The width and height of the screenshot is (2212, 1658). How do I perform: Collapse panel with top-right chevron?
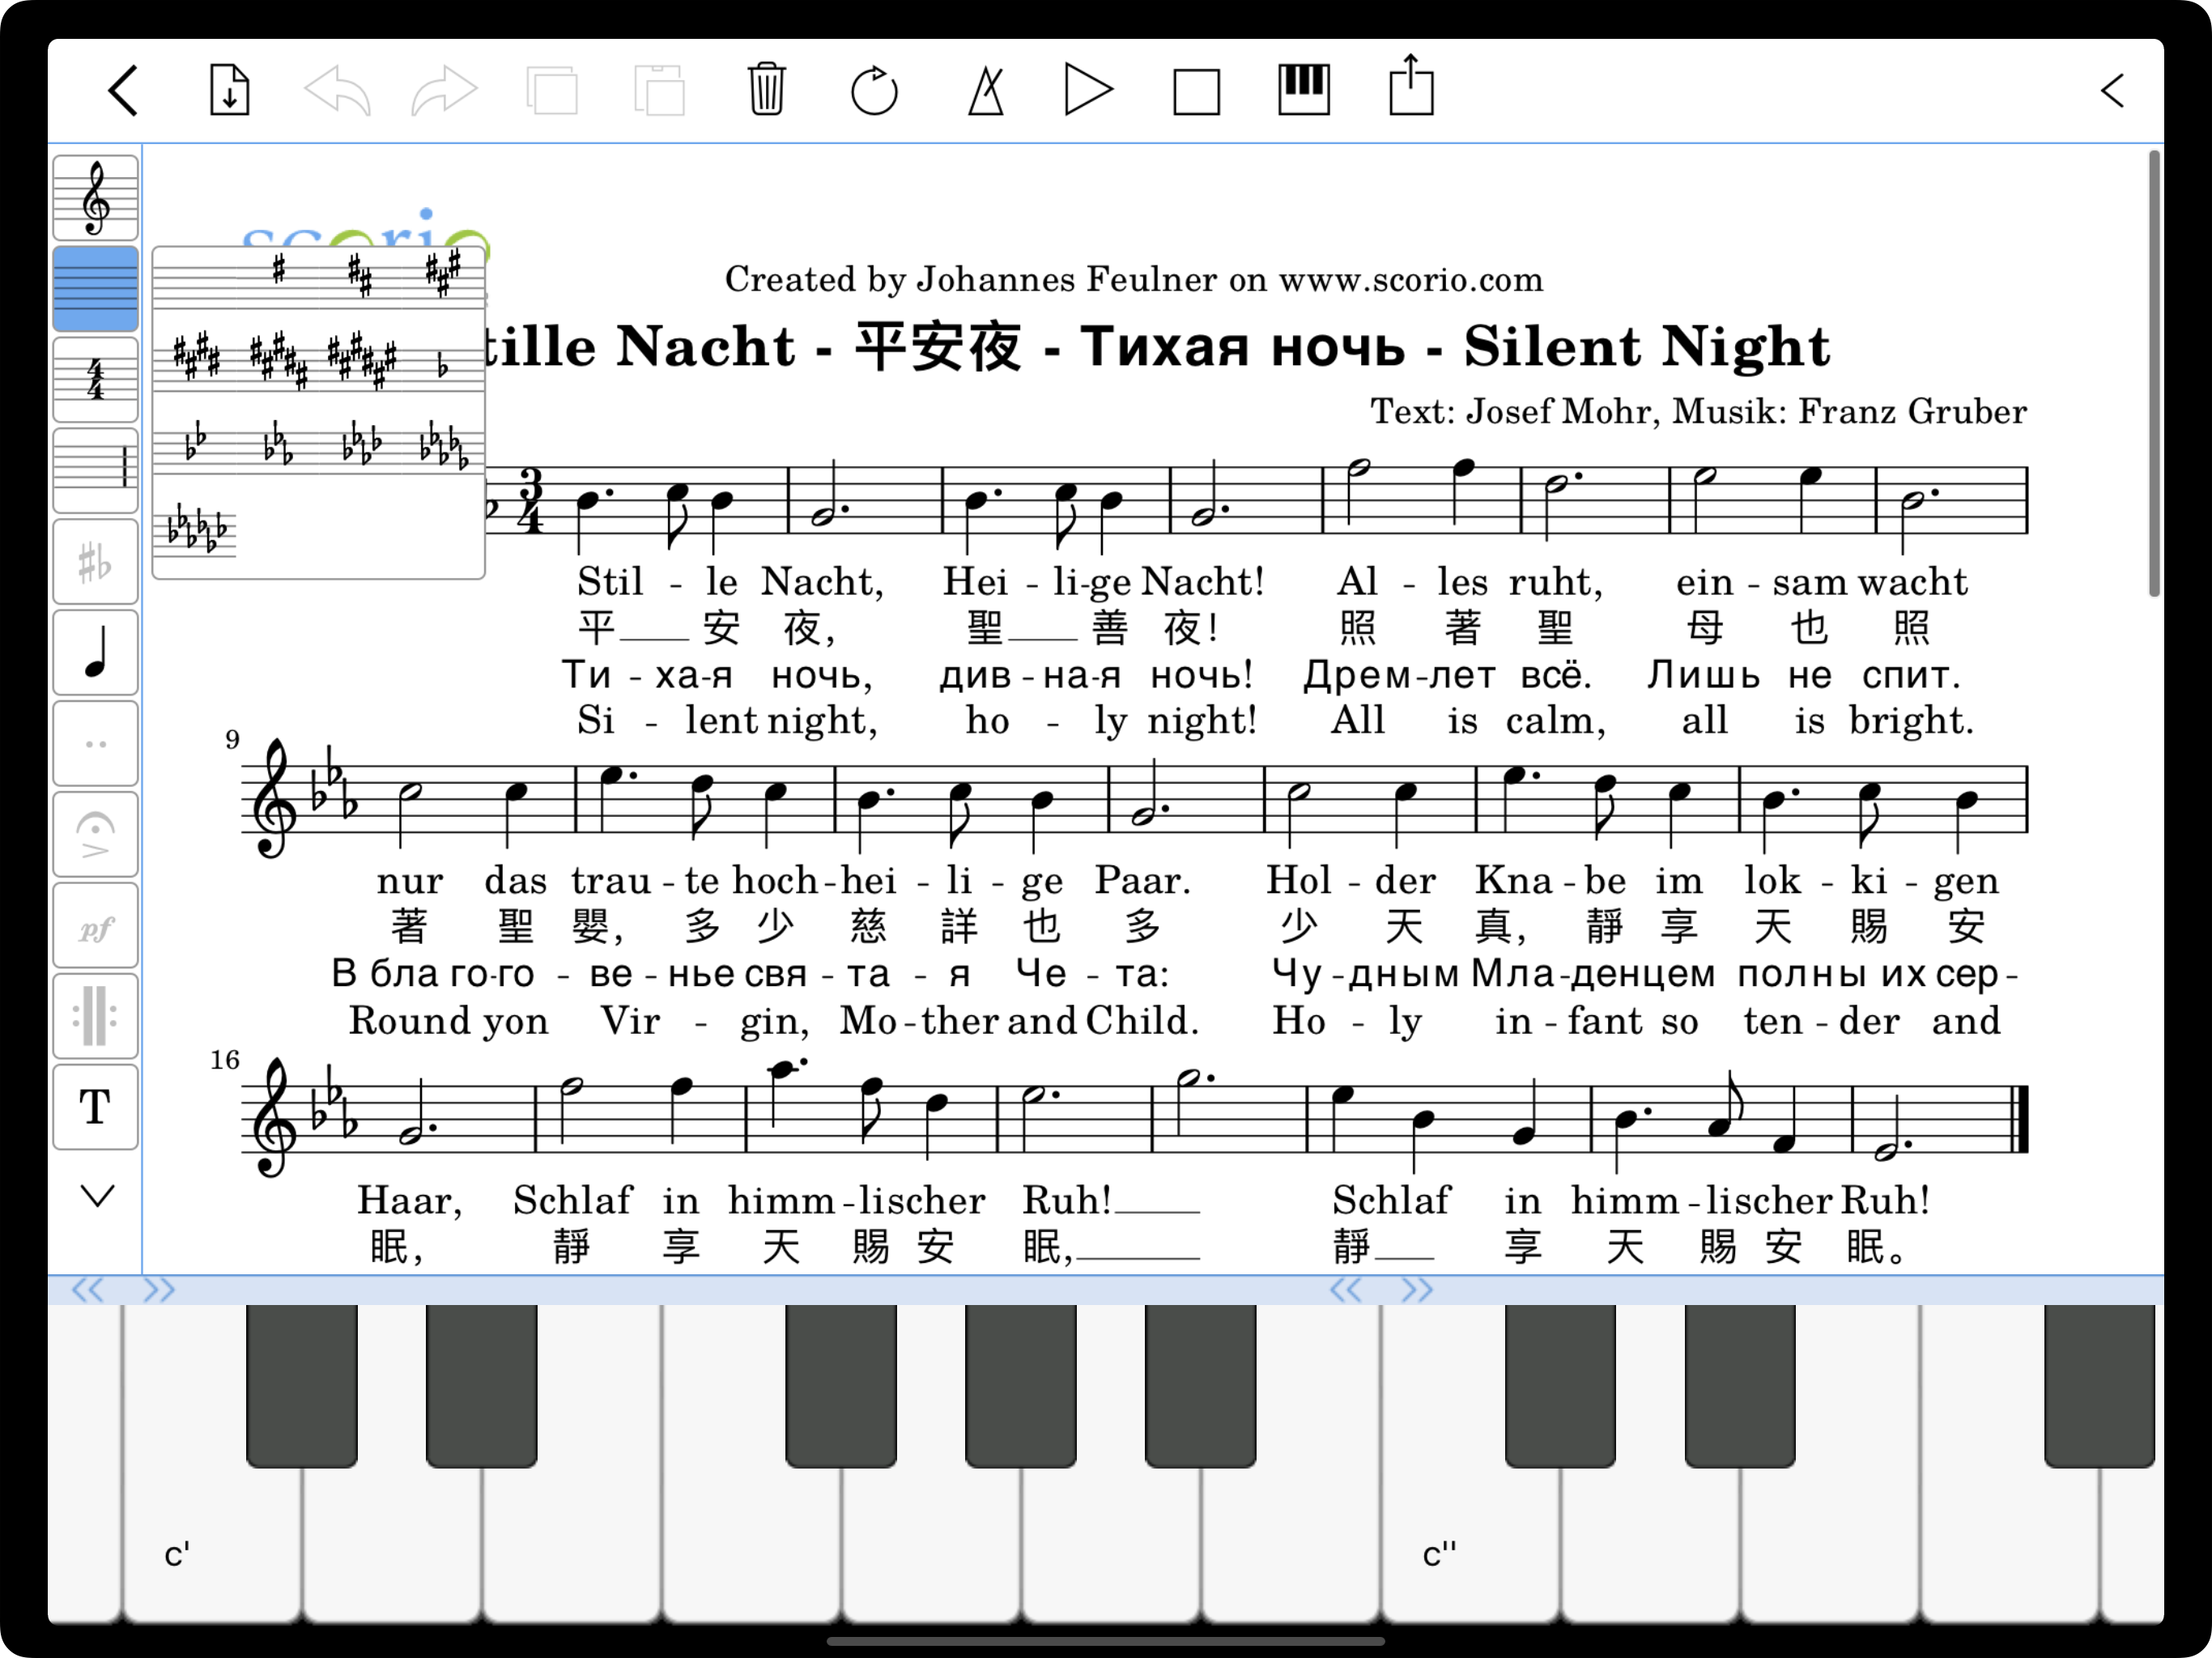(2112, 91)
